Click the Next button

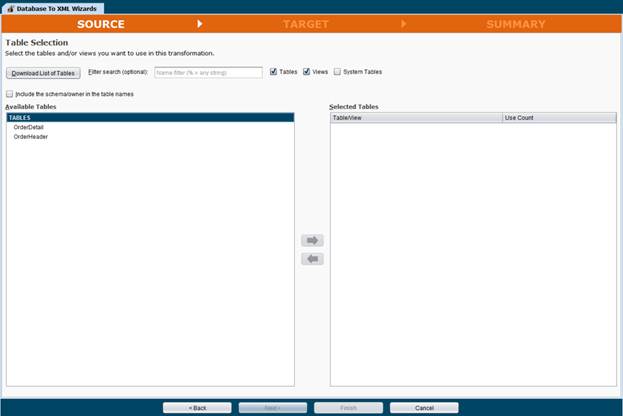click(x=273, y=408)
